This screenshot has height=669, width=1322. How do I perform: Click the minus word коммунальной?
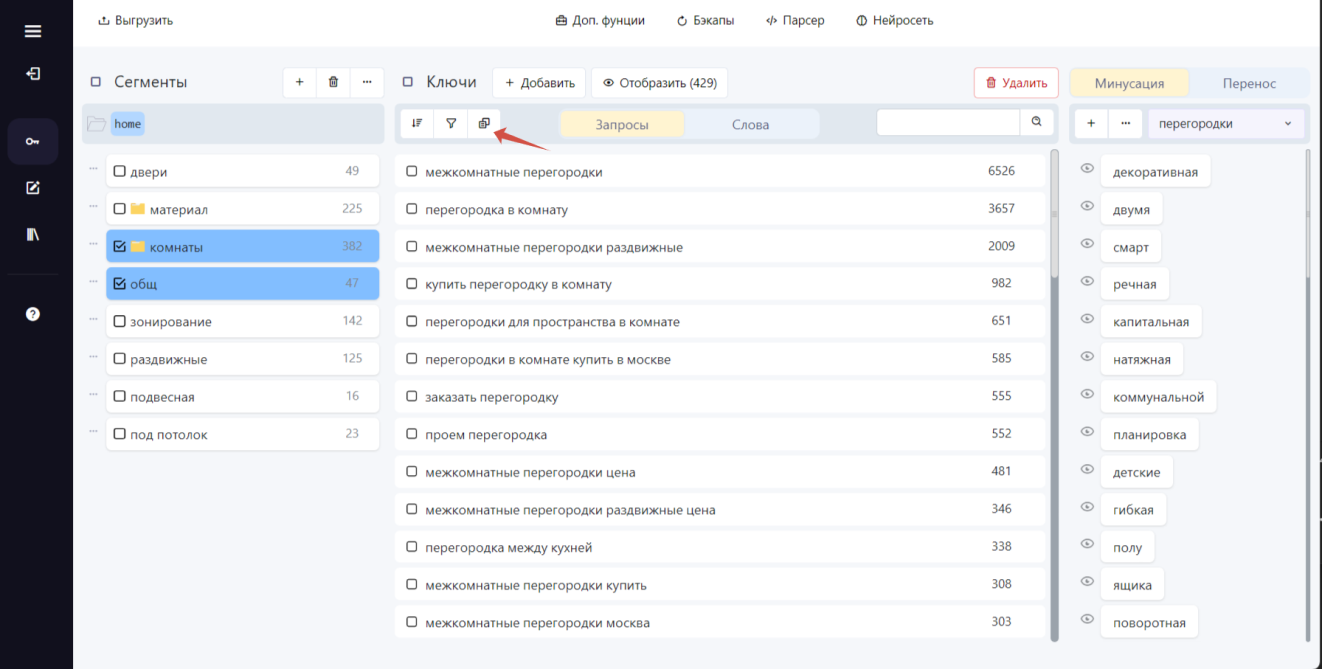pos(1158,397)
